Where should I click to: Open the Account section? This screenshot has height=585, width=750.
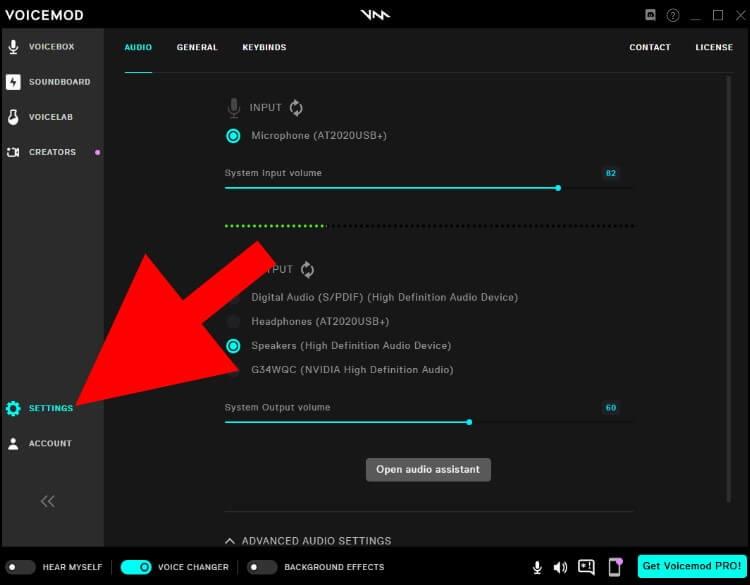tap(40, 443)
